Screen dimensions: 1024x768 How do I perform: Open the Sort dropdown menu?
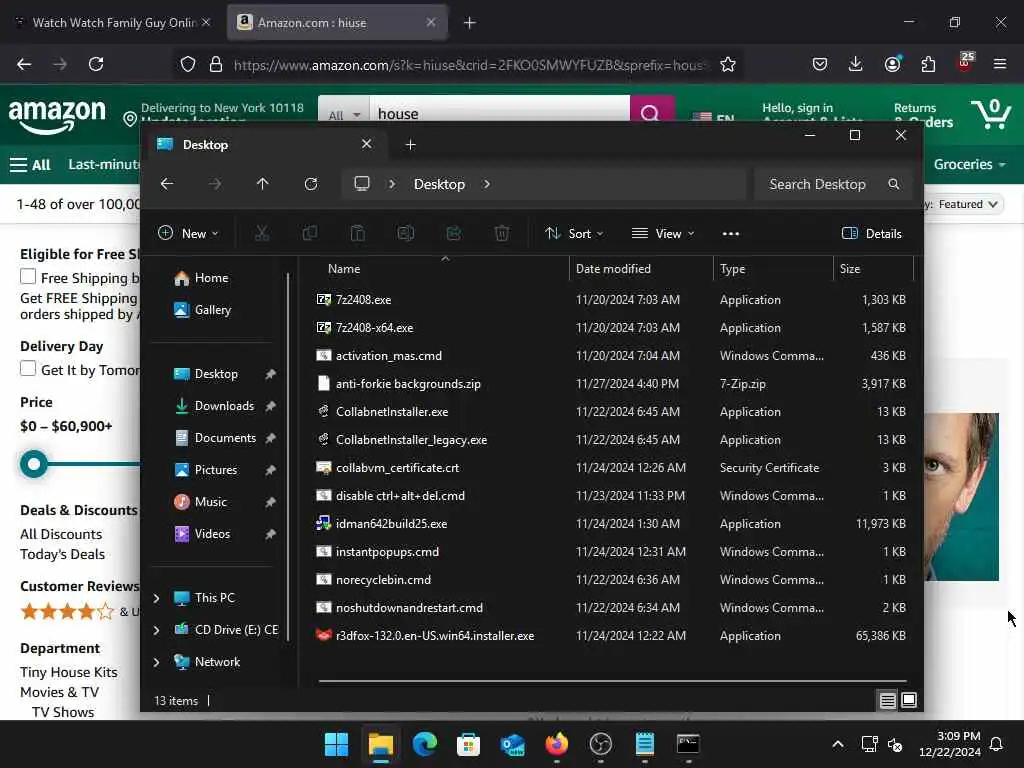tap(575, 234)
